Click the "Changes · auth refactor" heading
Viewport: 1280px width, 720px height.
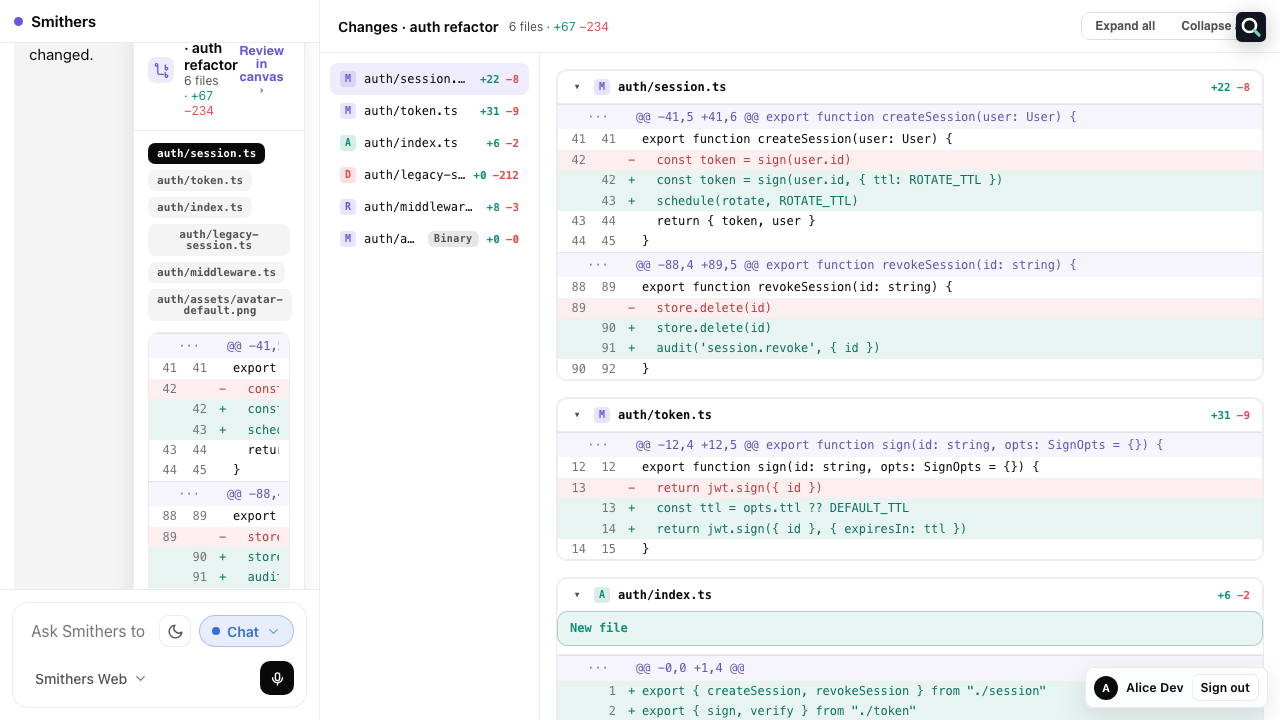[x=418, y=27]
